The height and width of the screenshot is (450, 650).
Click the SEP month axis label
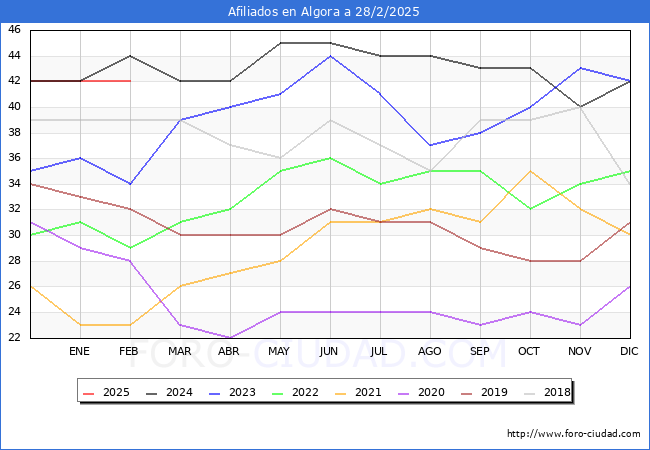(x=480, y=351)
